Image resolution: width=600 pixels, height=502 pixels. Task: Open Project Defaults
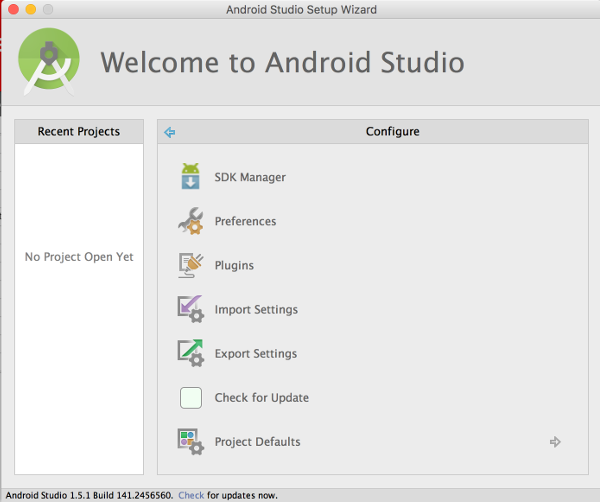click(258, 442)
